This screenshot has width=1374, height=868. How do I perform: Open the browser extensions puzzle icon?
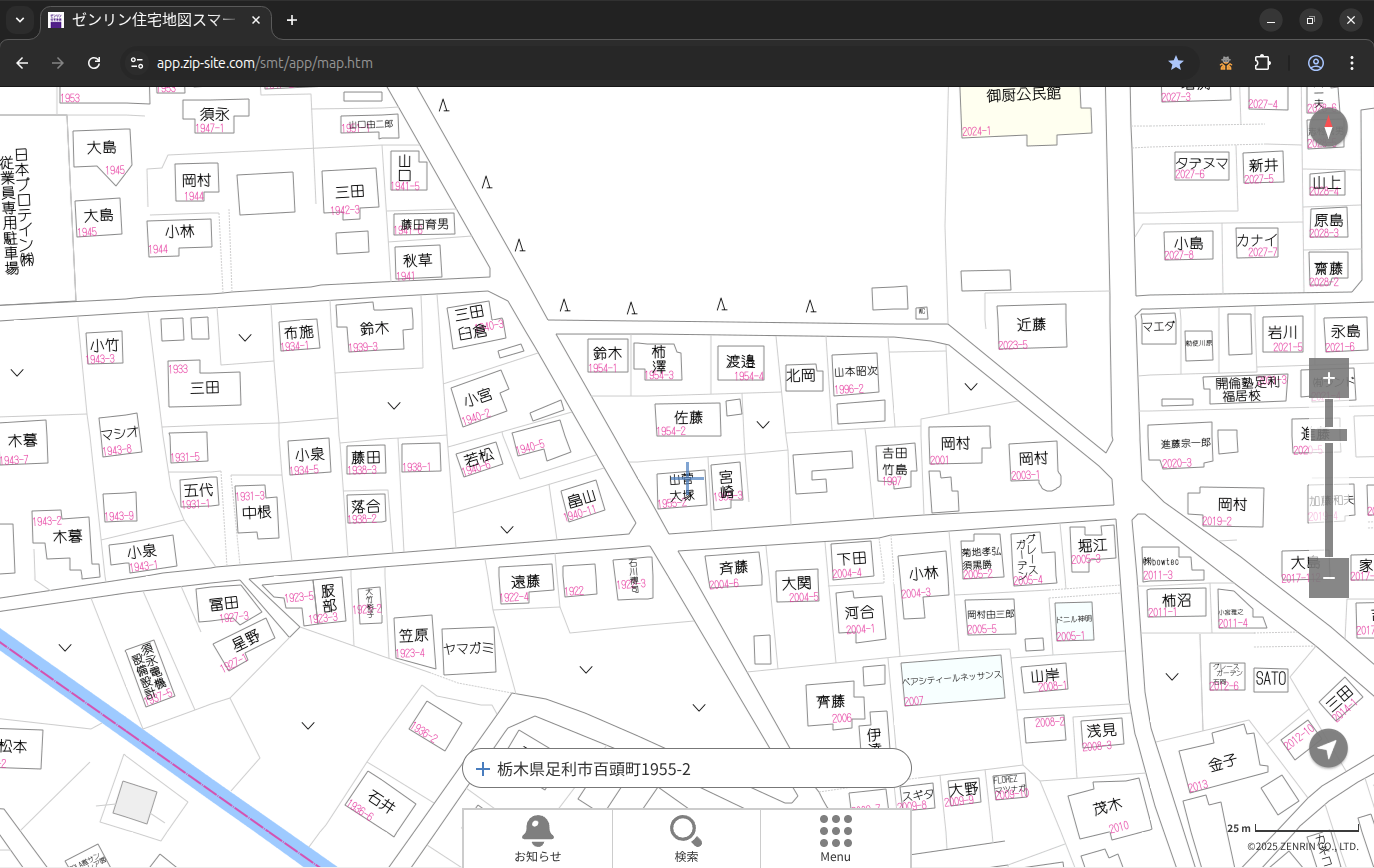coord(1262,63)
